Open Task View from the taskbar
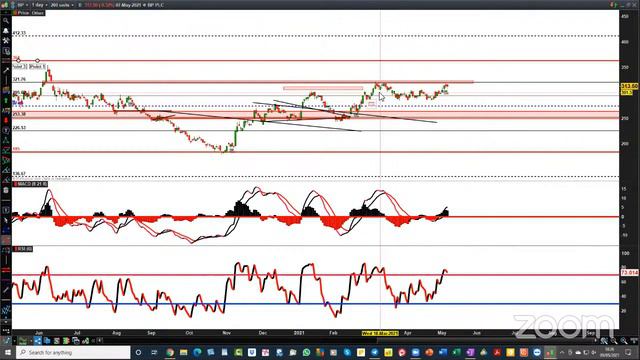 click(x=154, y=353)
